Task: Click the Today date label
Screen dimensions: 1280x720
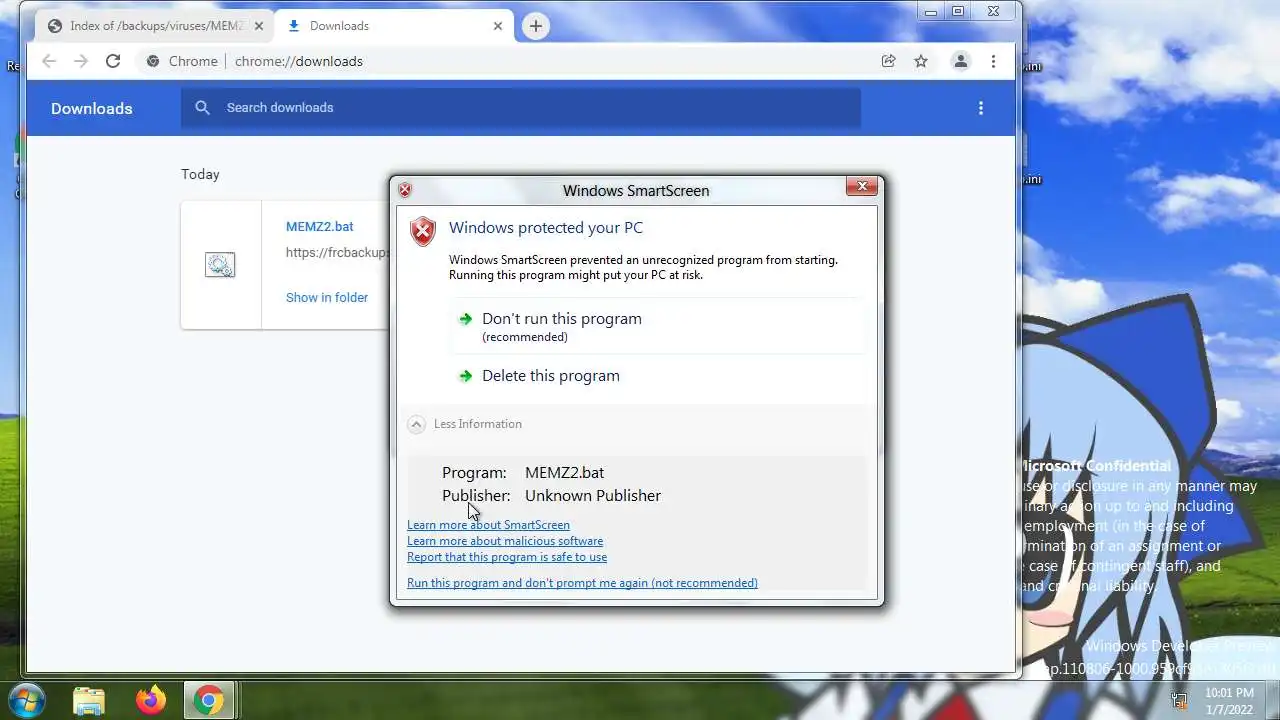Action: tap(200, 174)
